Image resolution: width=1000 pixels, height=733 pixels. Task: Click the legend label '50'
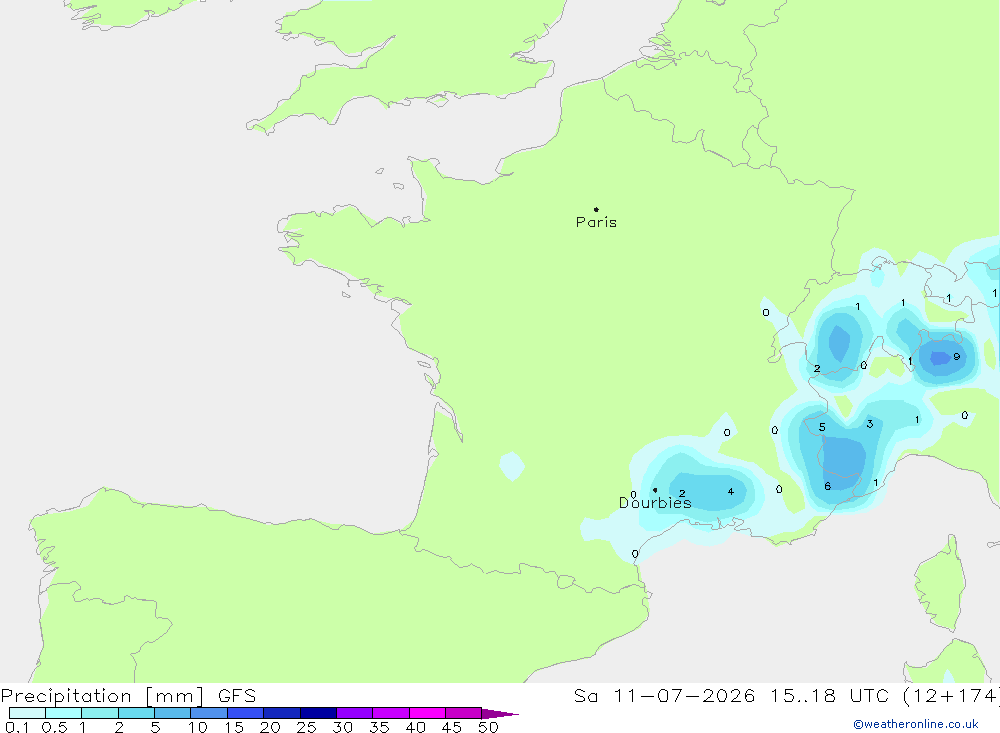[x=488, y=727]
